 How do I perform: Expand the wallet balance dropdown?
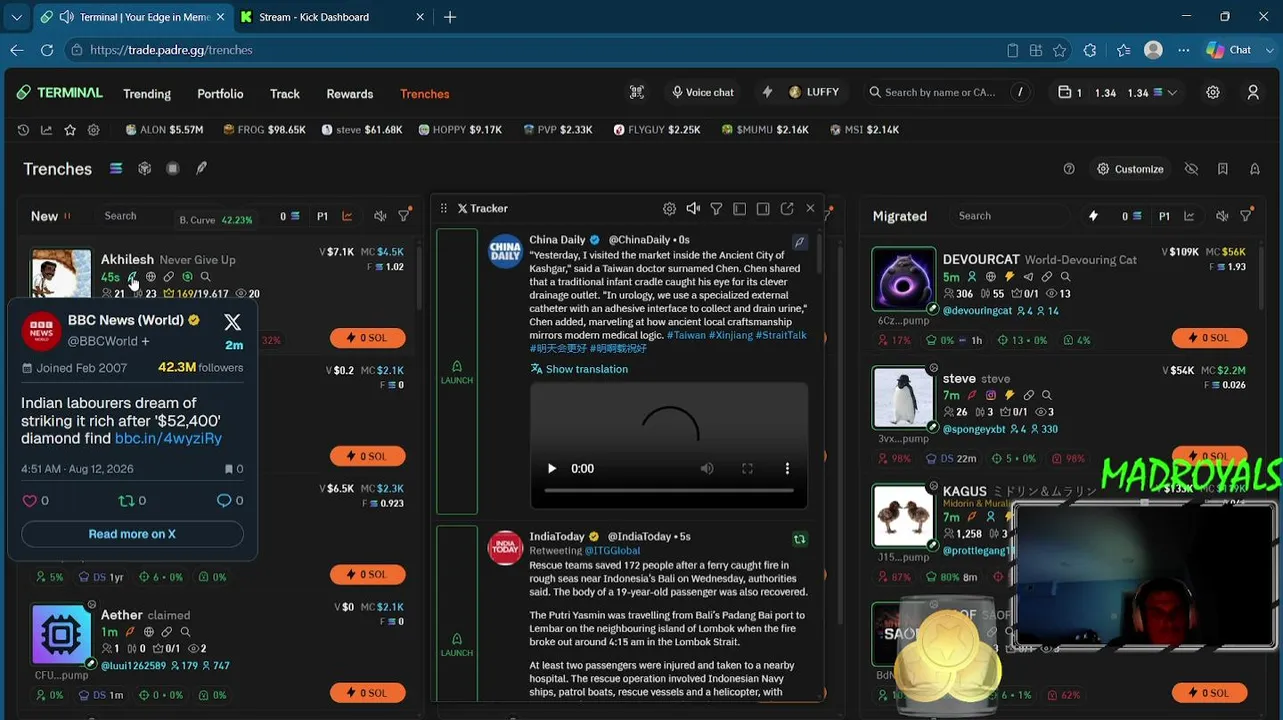[1172, 93]
